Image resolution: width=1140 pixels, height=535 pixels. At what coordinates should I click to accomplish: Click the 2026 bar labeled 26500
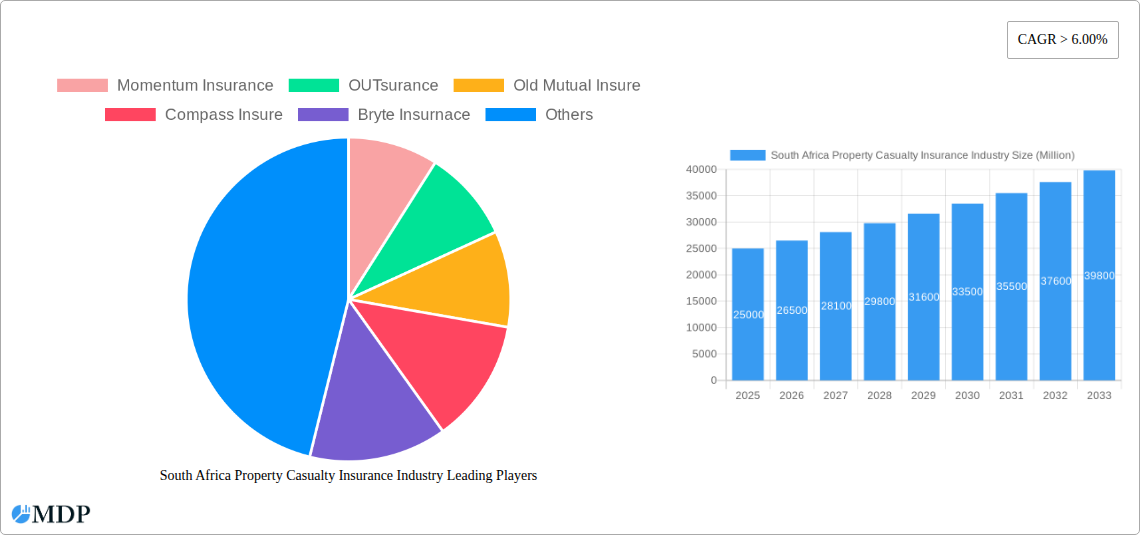tap(792, 310)
